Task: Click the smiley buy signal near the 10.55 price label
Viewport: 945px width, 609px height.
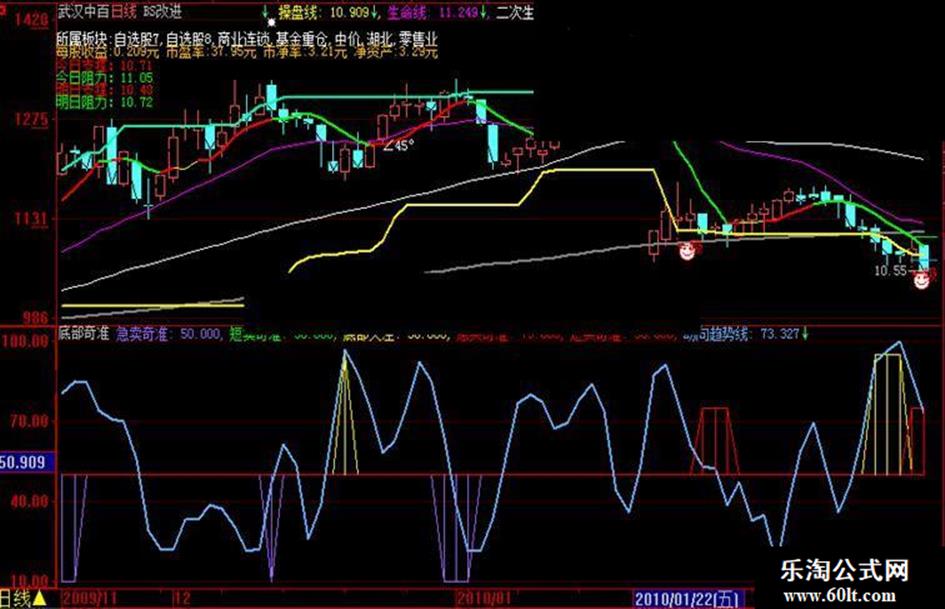Action: click(x=921, y=280)
